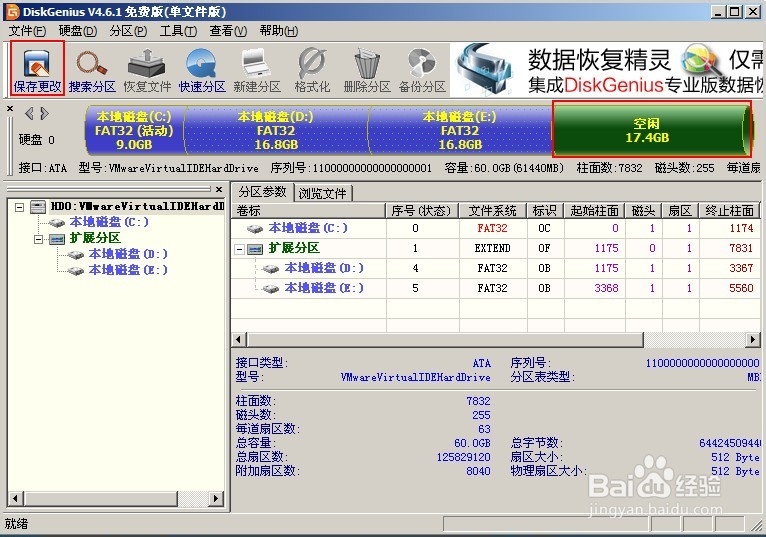Click E: drive icon in partition table
The image size is (766, 537).
(271, 289)
